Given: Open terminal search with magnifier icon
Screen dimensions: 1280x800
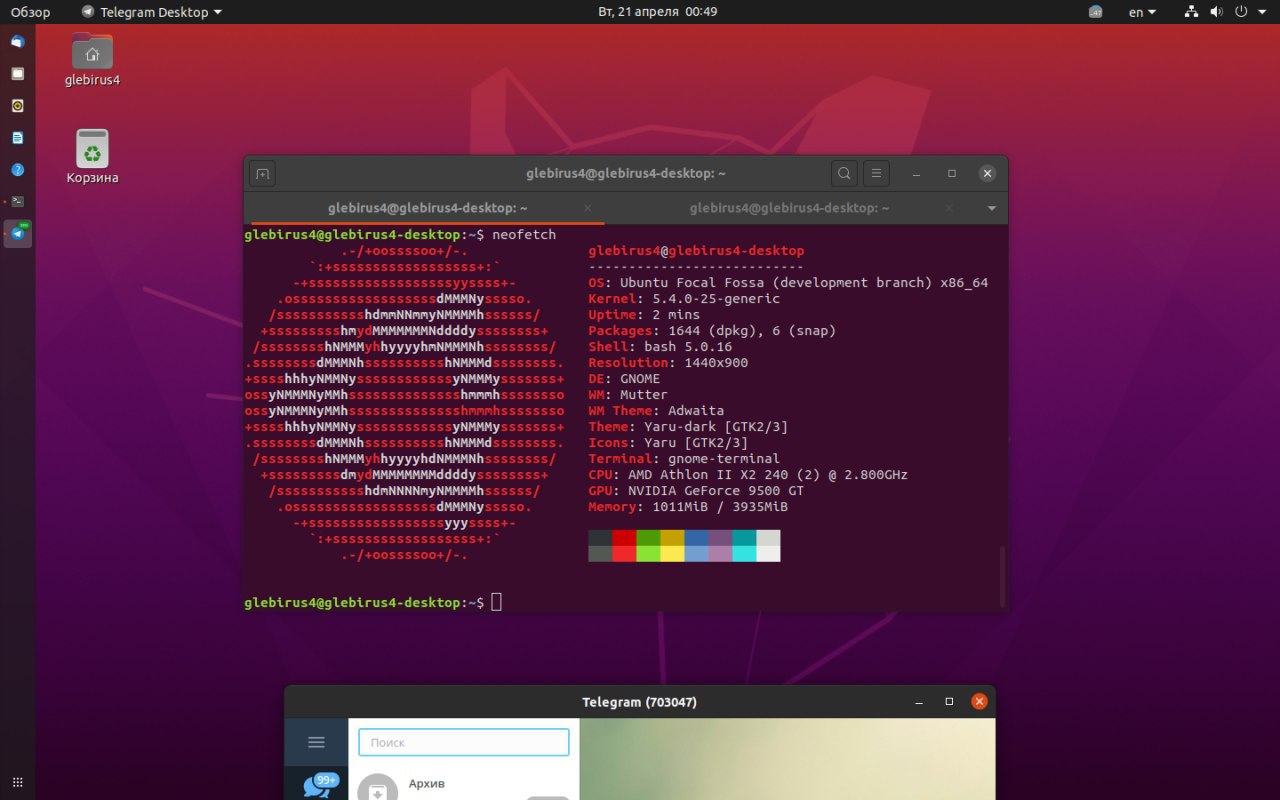Looking at the screenshot, I should pyautogui.click(x=844, y=174).
